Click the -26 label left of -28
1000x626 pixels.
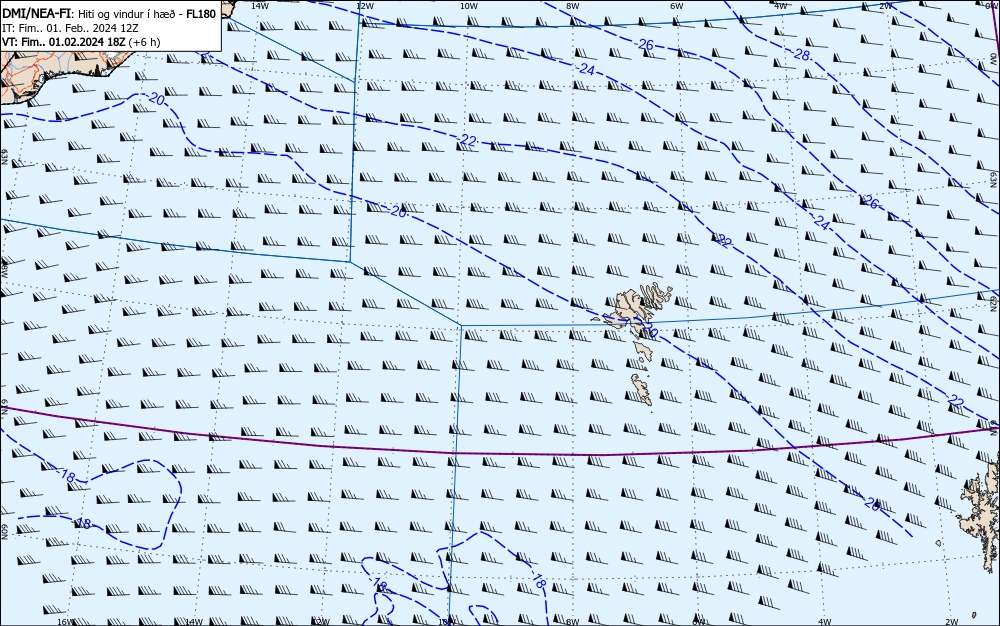(645, 44)
